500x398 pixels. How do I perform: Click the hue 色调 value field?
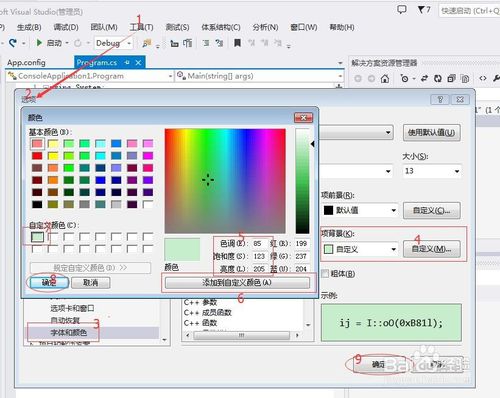tap(259, 243)
